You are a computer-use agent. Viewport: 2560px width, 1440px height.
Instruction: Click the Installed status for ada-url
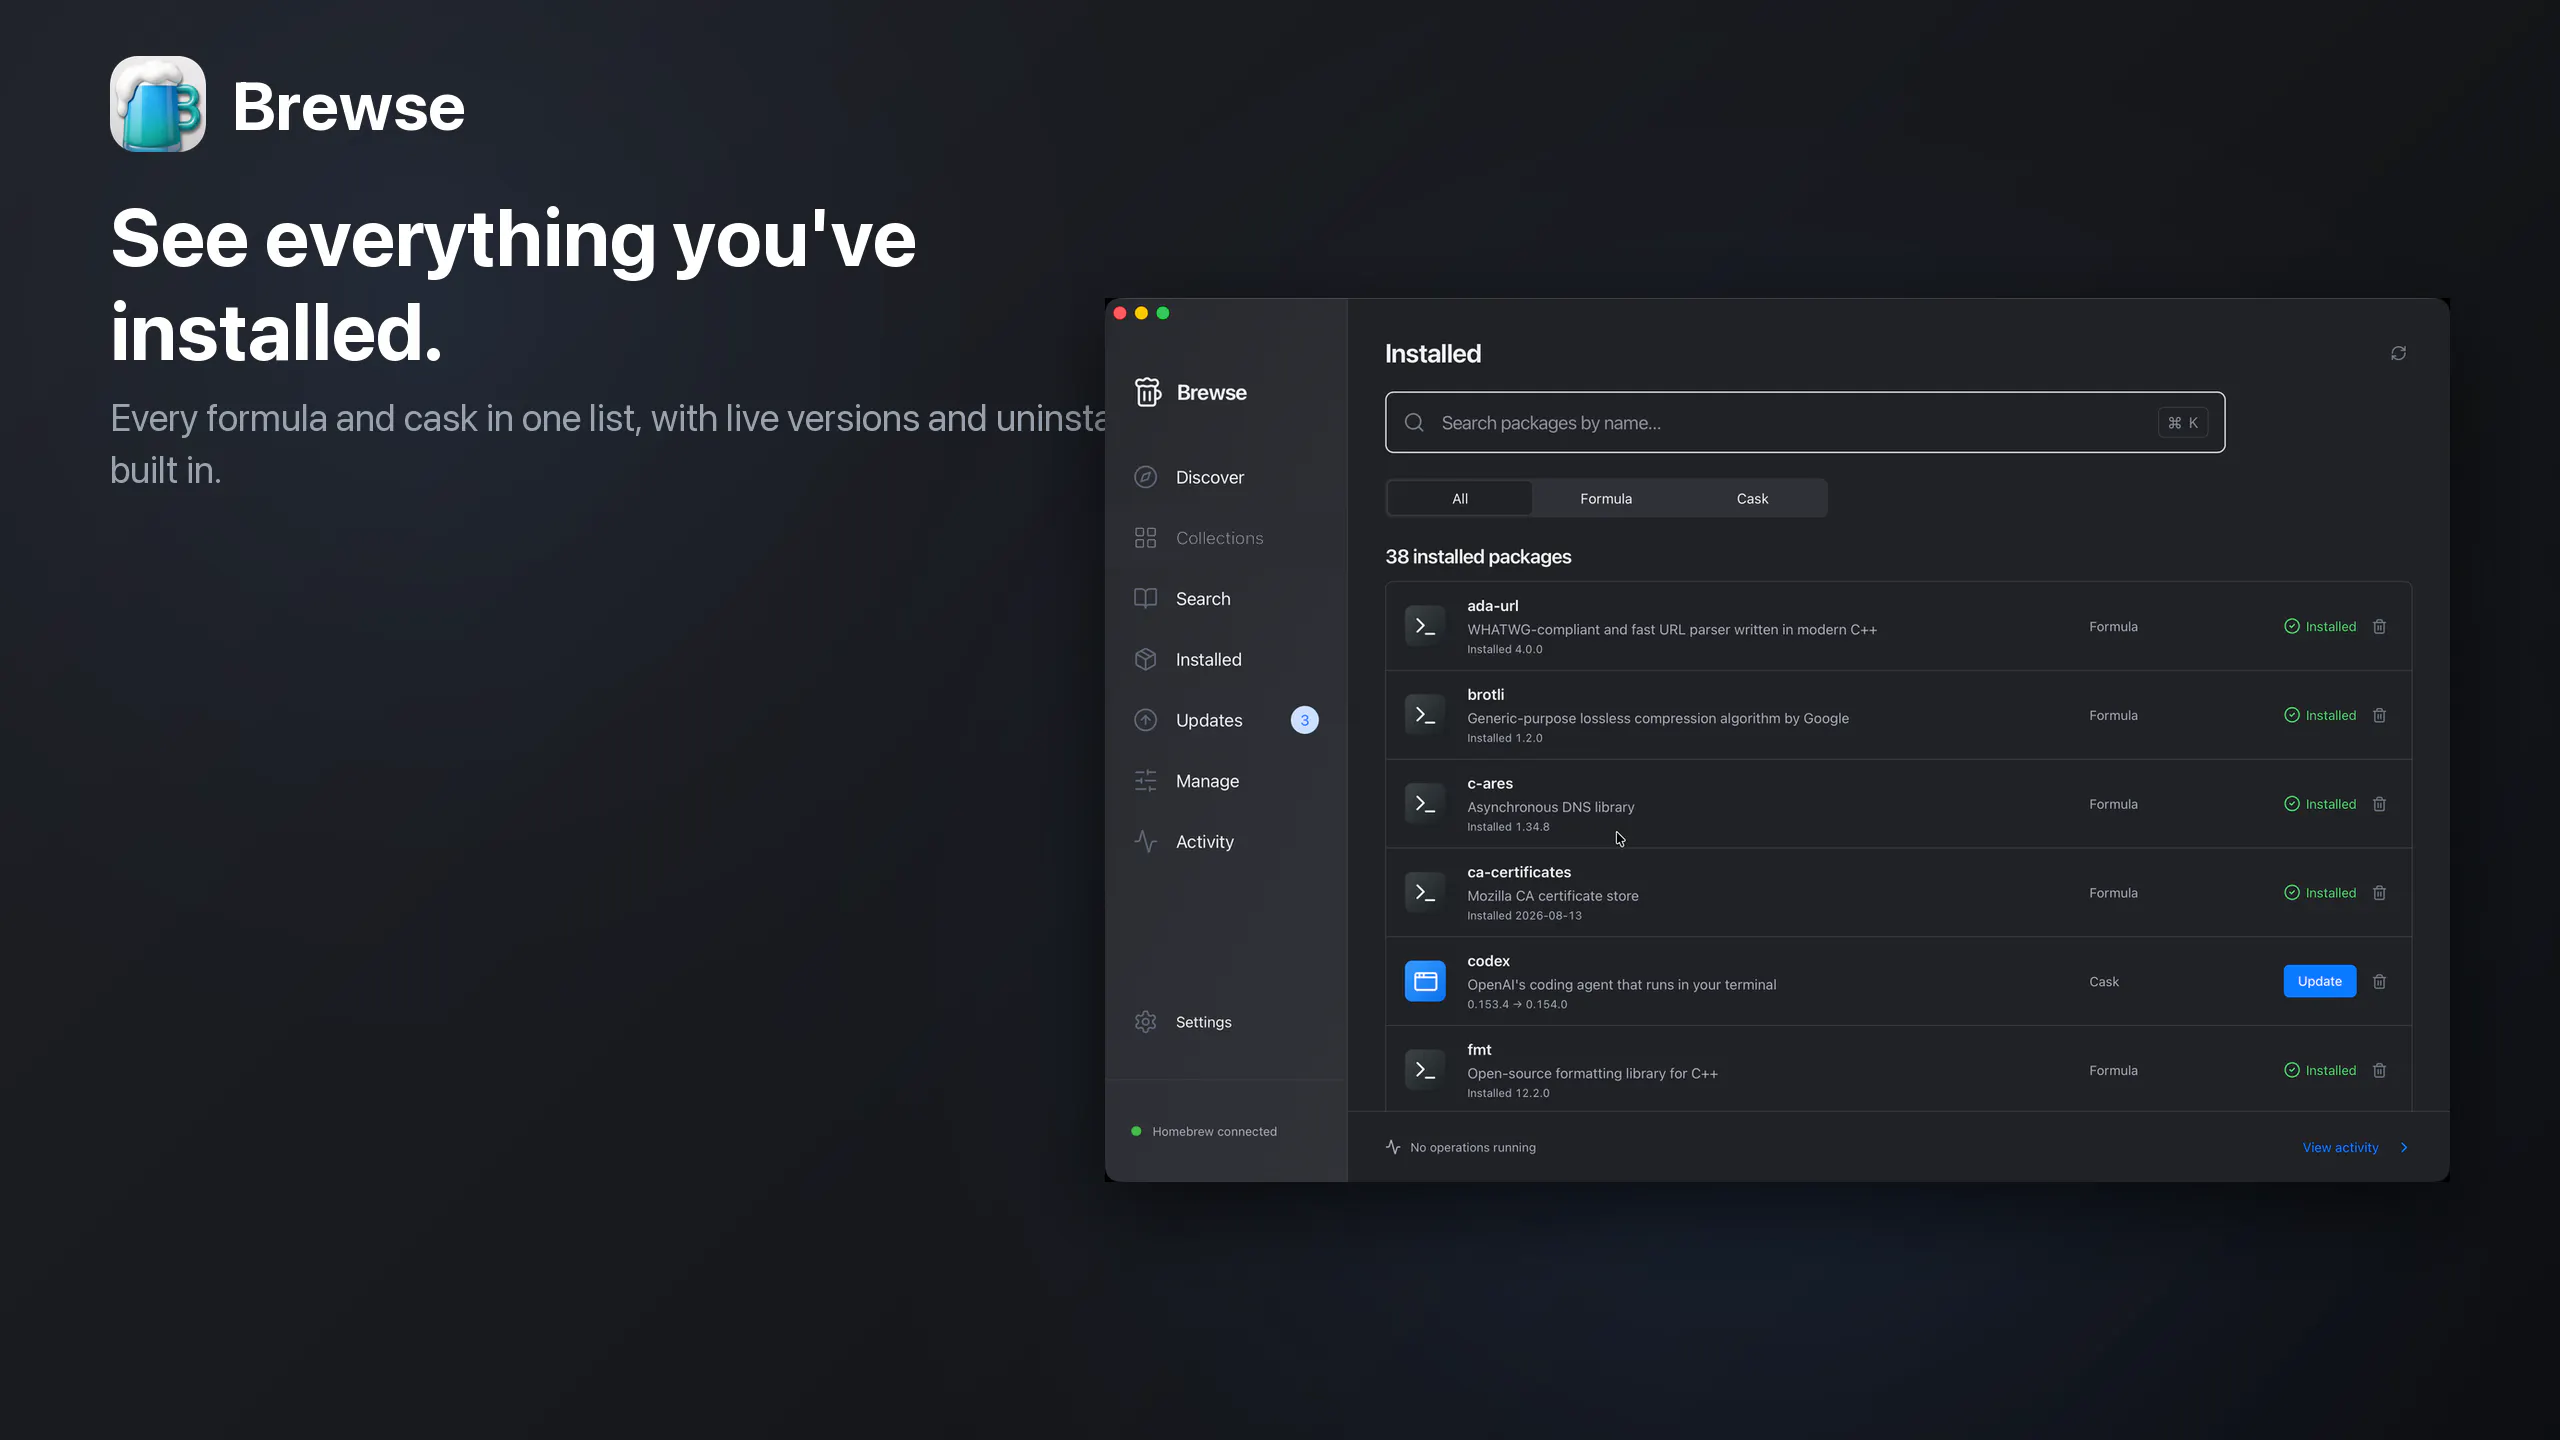point(2320,626)
